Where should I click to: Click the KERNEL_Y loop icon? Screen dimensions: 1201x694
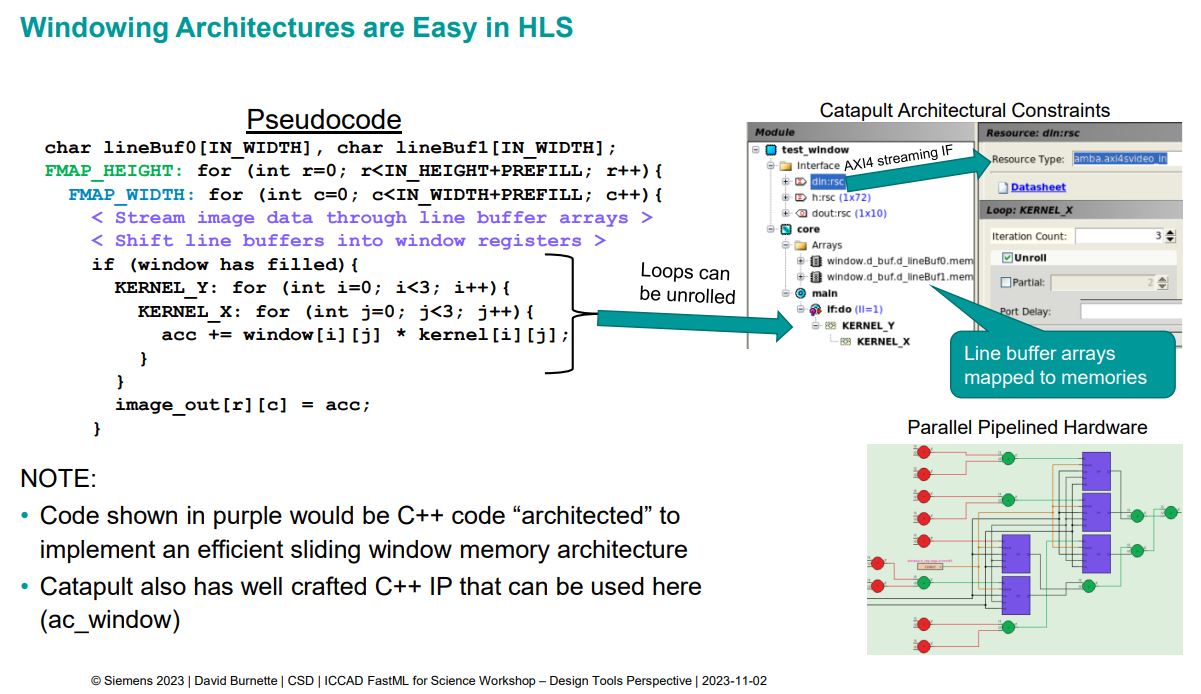[x=830, y=326]
